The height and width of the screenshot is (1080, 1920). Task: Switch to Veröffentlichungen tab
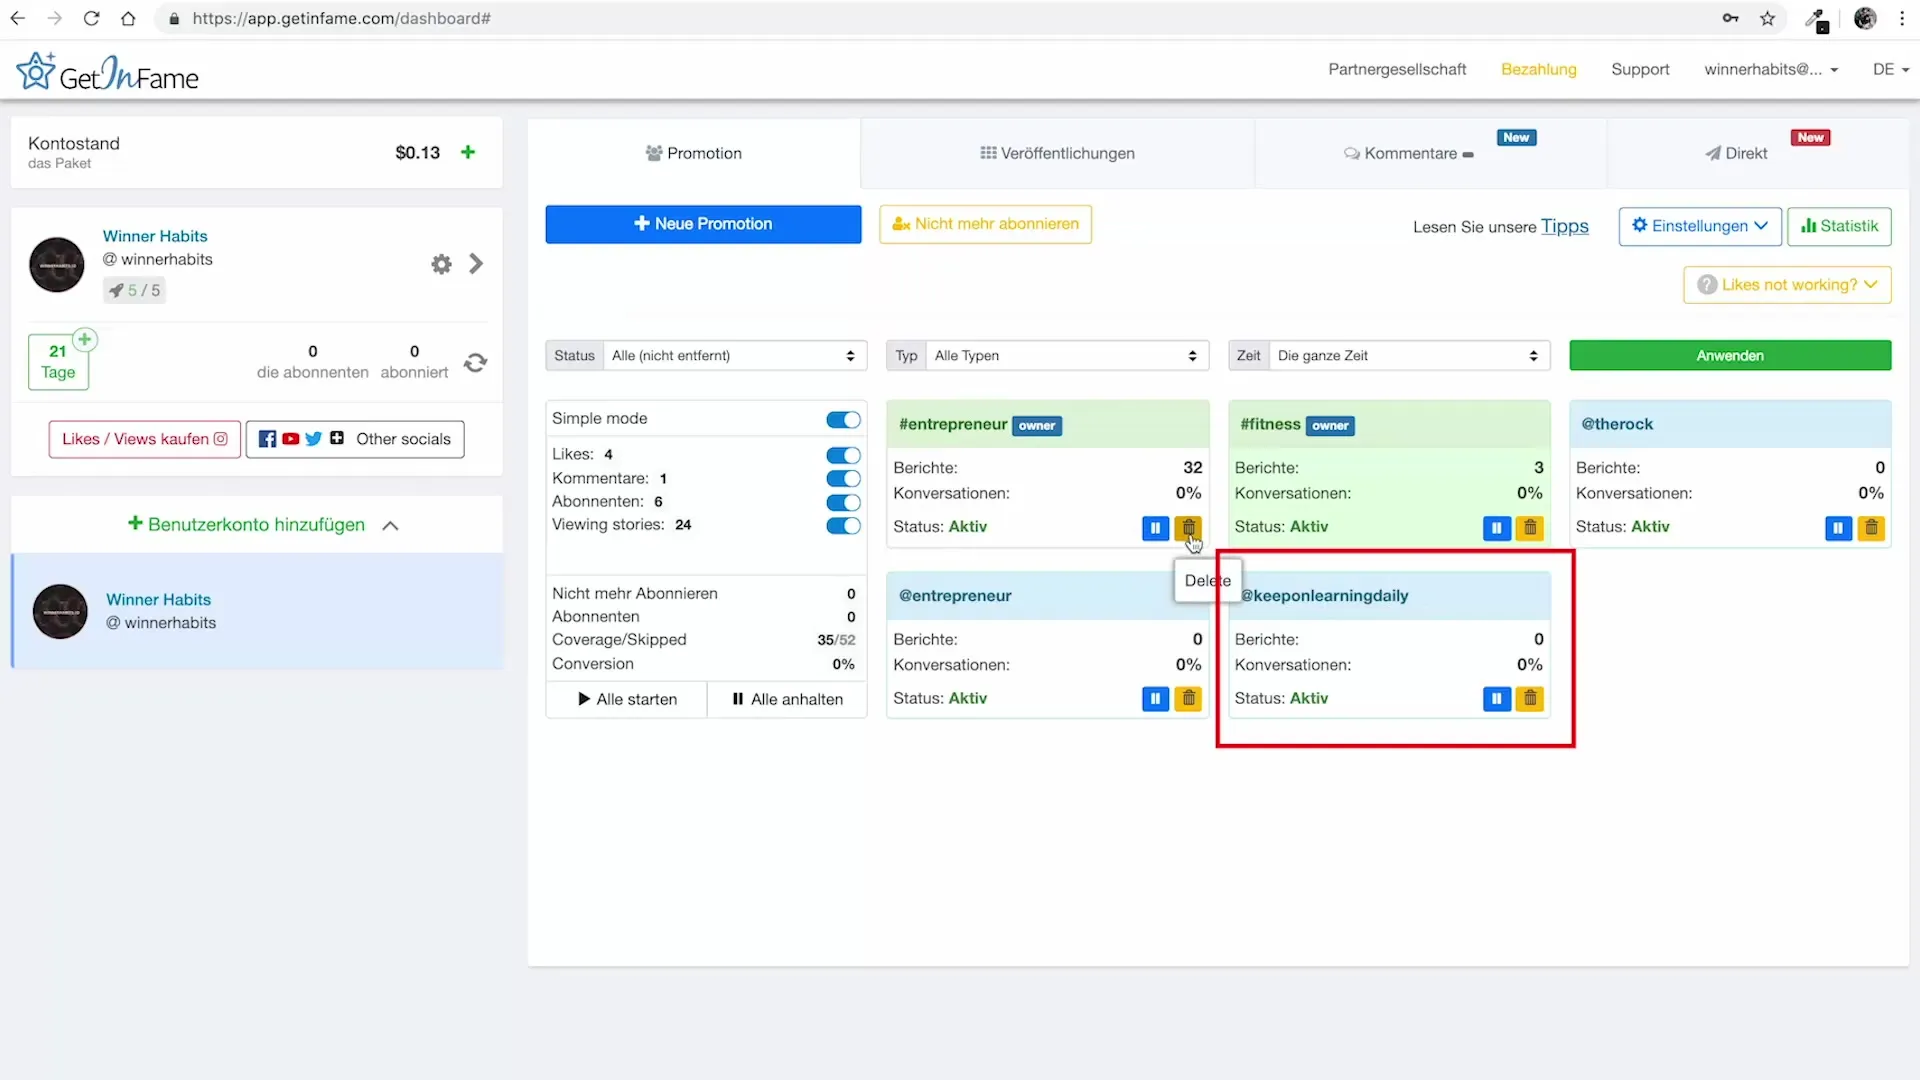coord(1057,153)
